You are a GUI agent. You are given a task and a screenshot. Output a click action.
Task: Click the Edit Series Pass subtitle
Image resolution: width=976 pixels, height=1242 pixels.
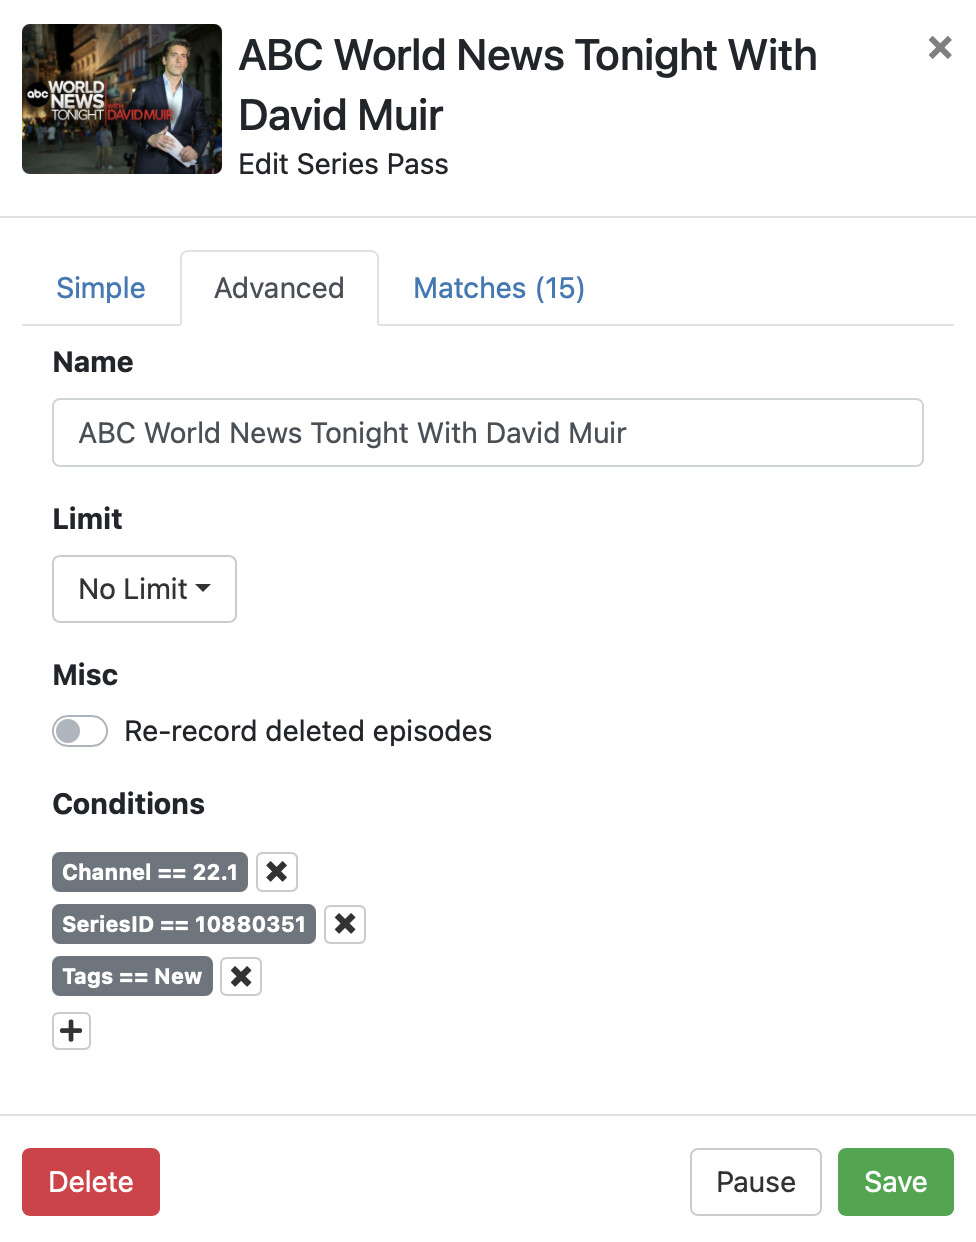tap(343, 164)
